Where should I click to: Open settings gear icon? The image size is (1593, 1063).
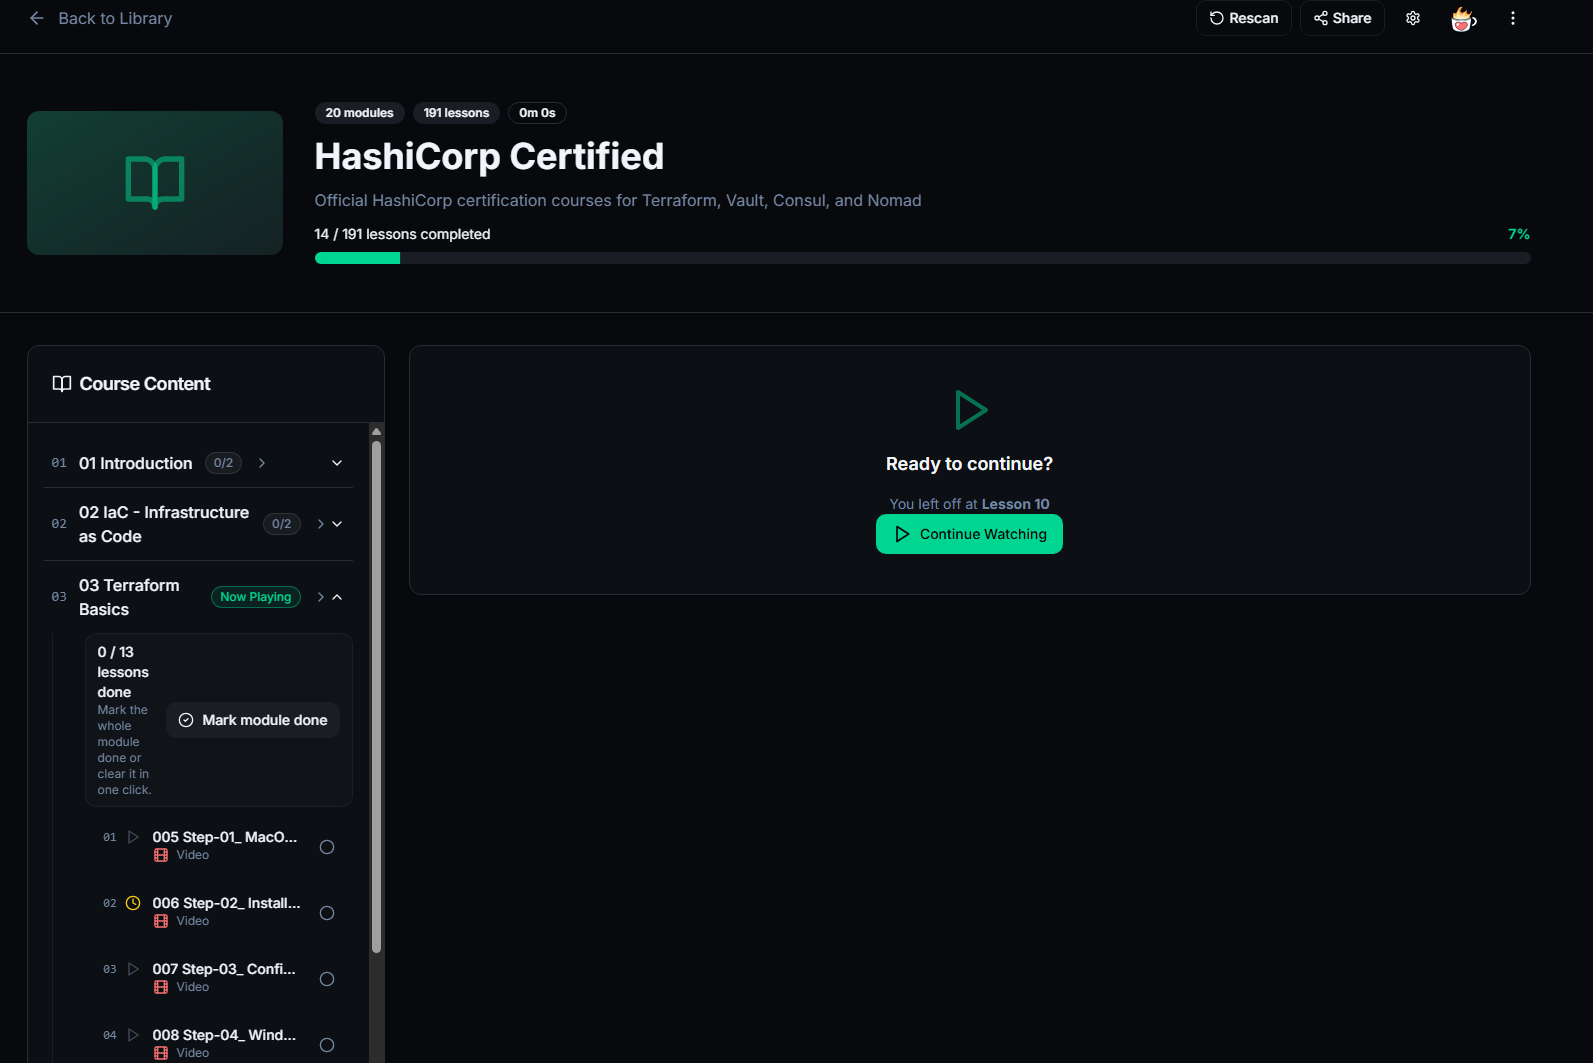[1413, 18]
